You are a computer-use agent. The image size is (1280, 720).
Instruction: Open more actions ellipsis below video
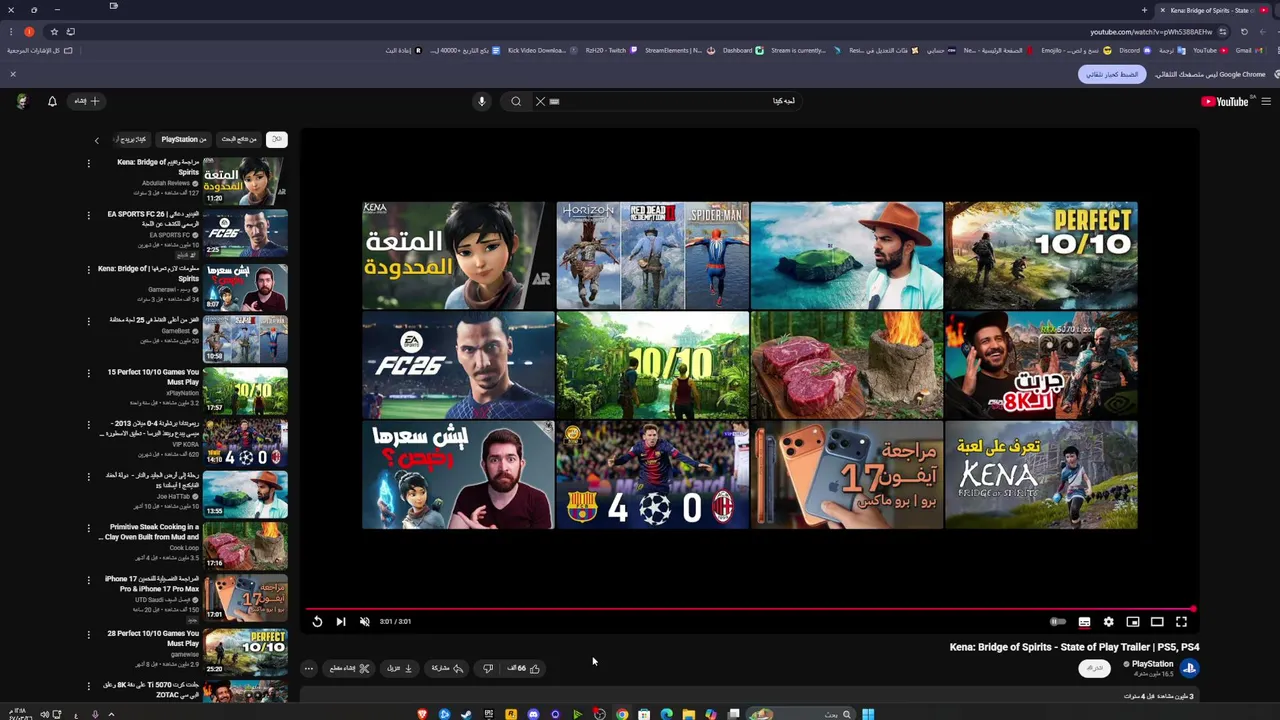pyautogui.click(x=309, y=668)
